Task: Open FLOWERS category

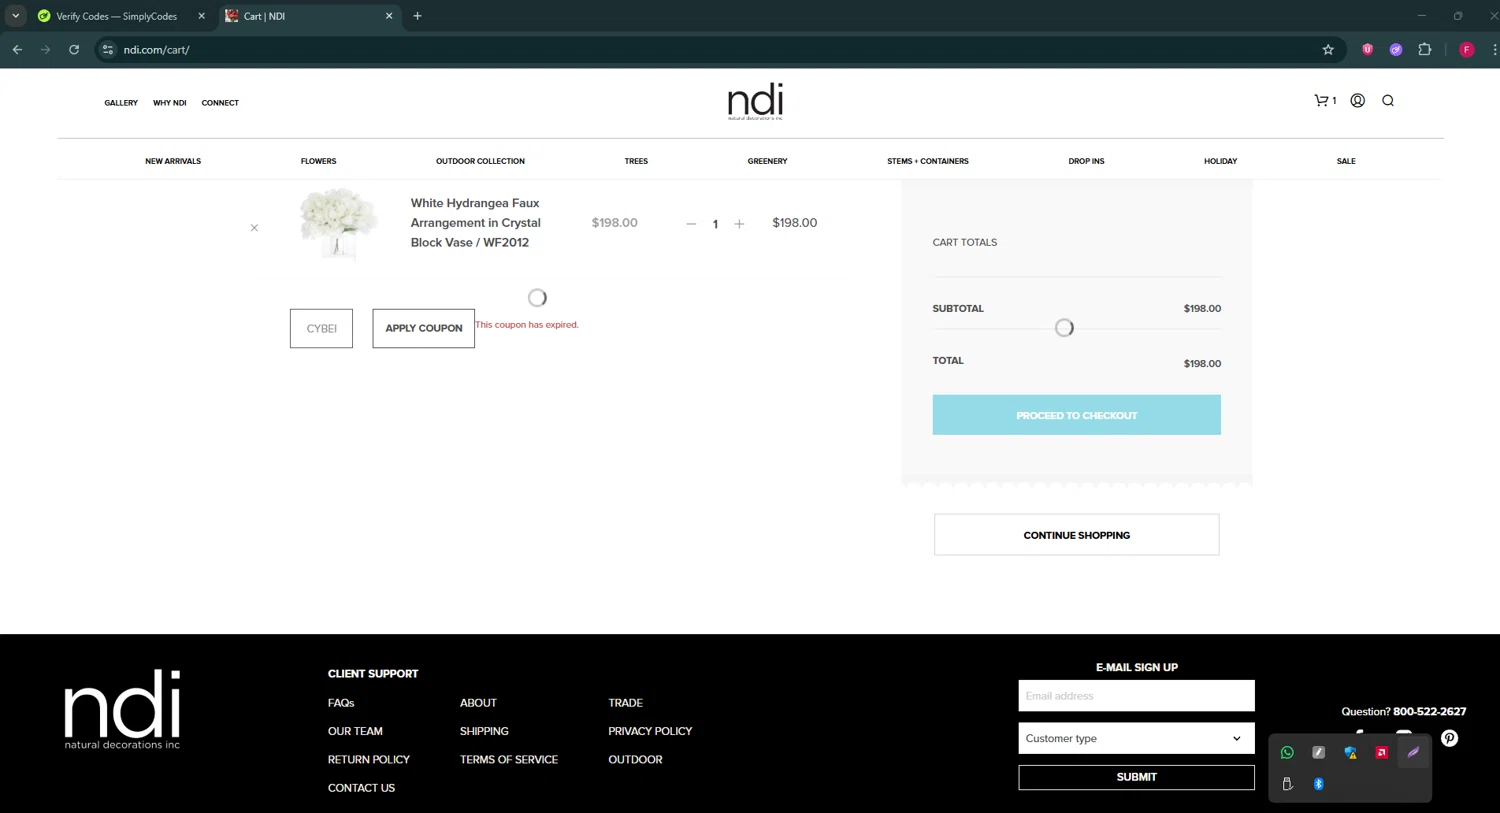Action: [x=318, y=161]
